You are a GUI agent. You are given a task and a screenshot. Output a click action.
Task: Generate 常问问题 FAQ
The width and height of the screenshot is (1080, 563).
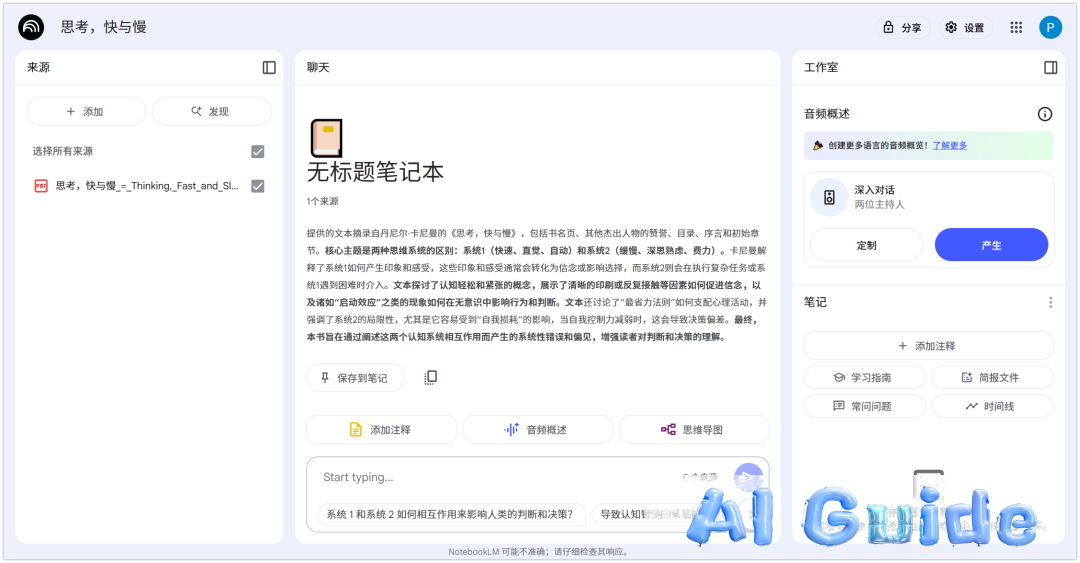[x=864, y=406]
